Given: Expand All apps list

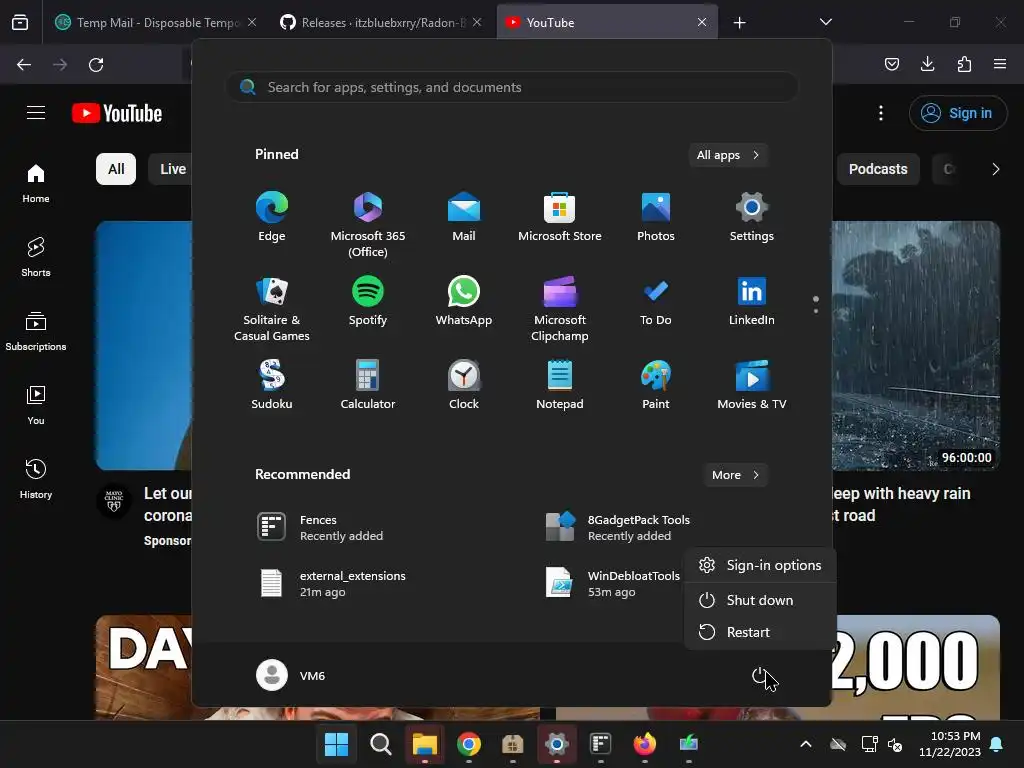Looking at the screenshot, I should (728, 155).
